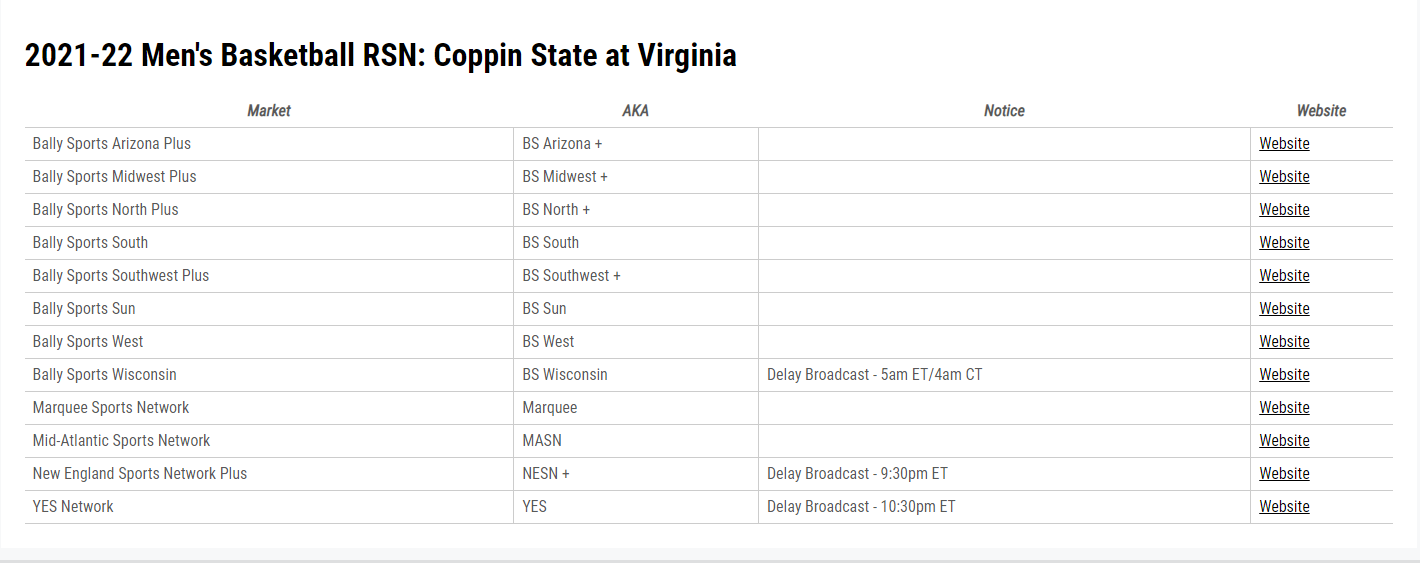Click Bally Sports Wisconsin Website link
1420x563 pixels.
1284,374
